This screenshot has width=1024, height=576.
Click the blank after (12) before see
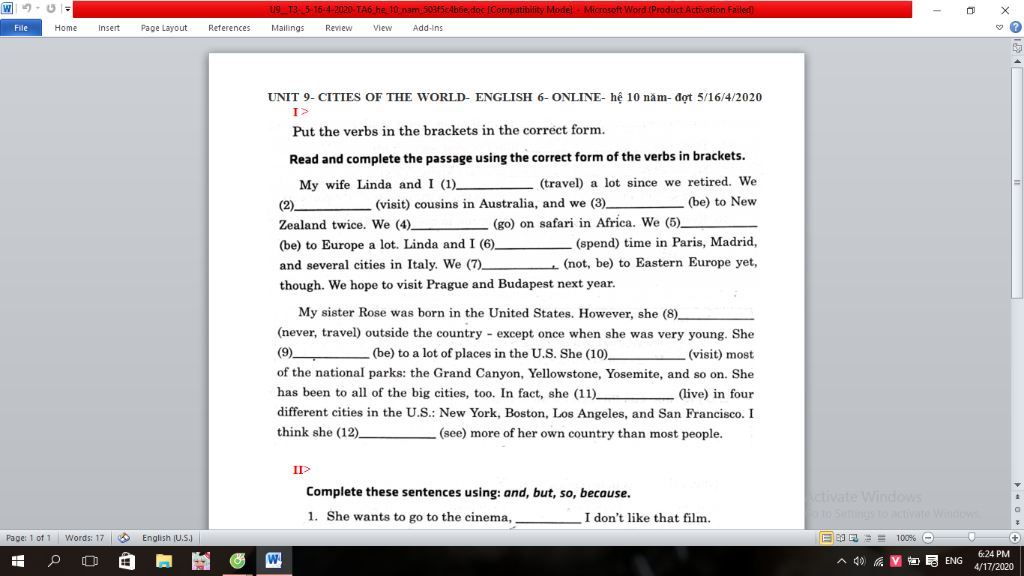click(x=397, y=434)
